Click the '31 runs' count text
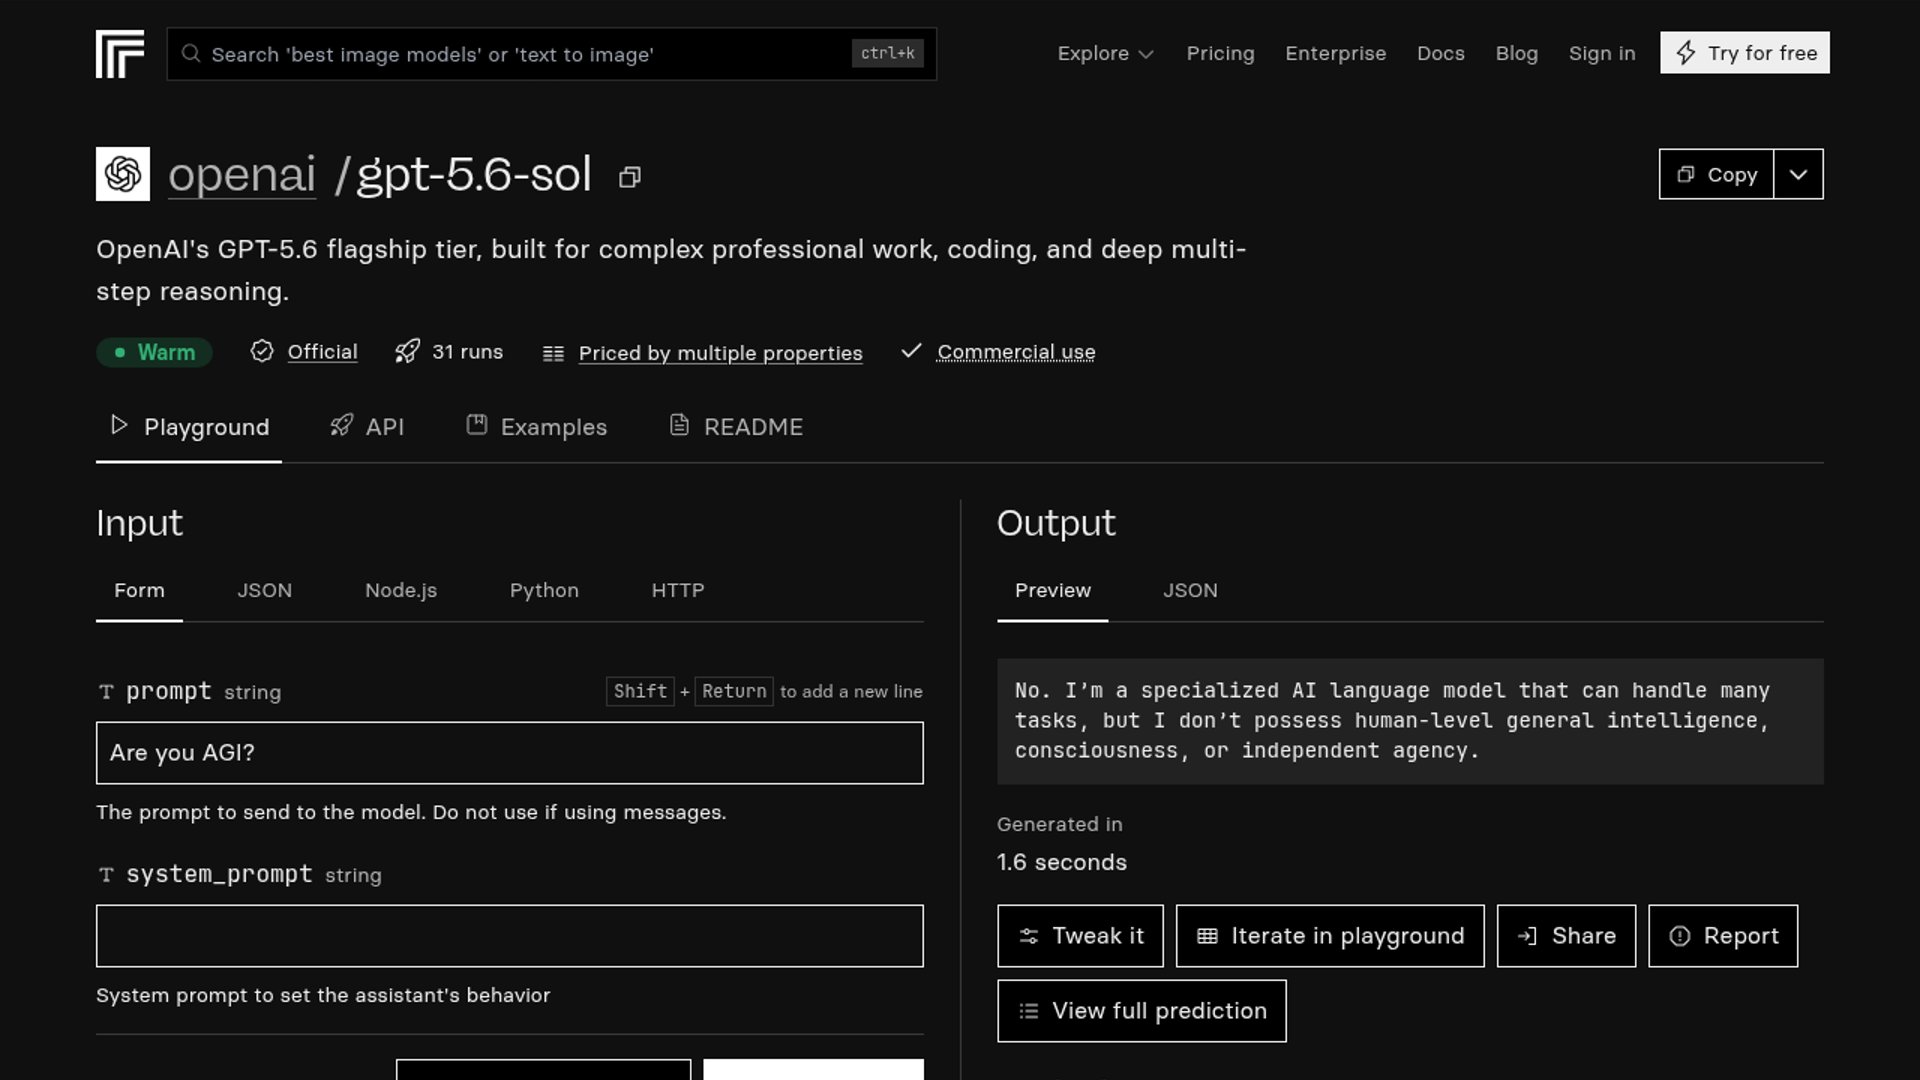This screenshot has height=1080, width=1920. point(467,352)
